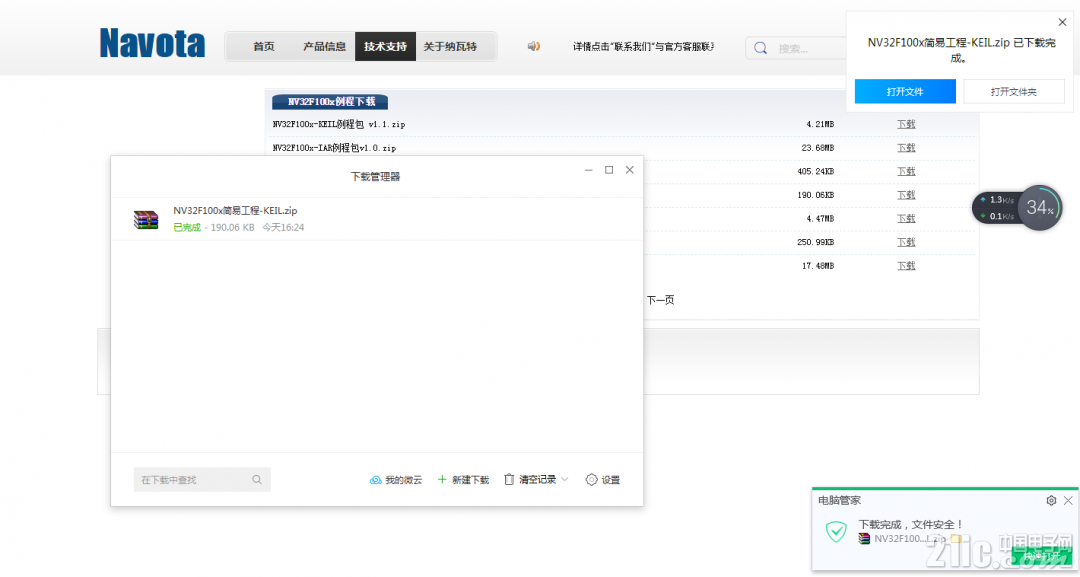Image resolution: width=1080 pixels, height=577 pixels.
Task: Click NV32F100x-KEIL例程包 v1.1.zip file name
Action: 339,125
